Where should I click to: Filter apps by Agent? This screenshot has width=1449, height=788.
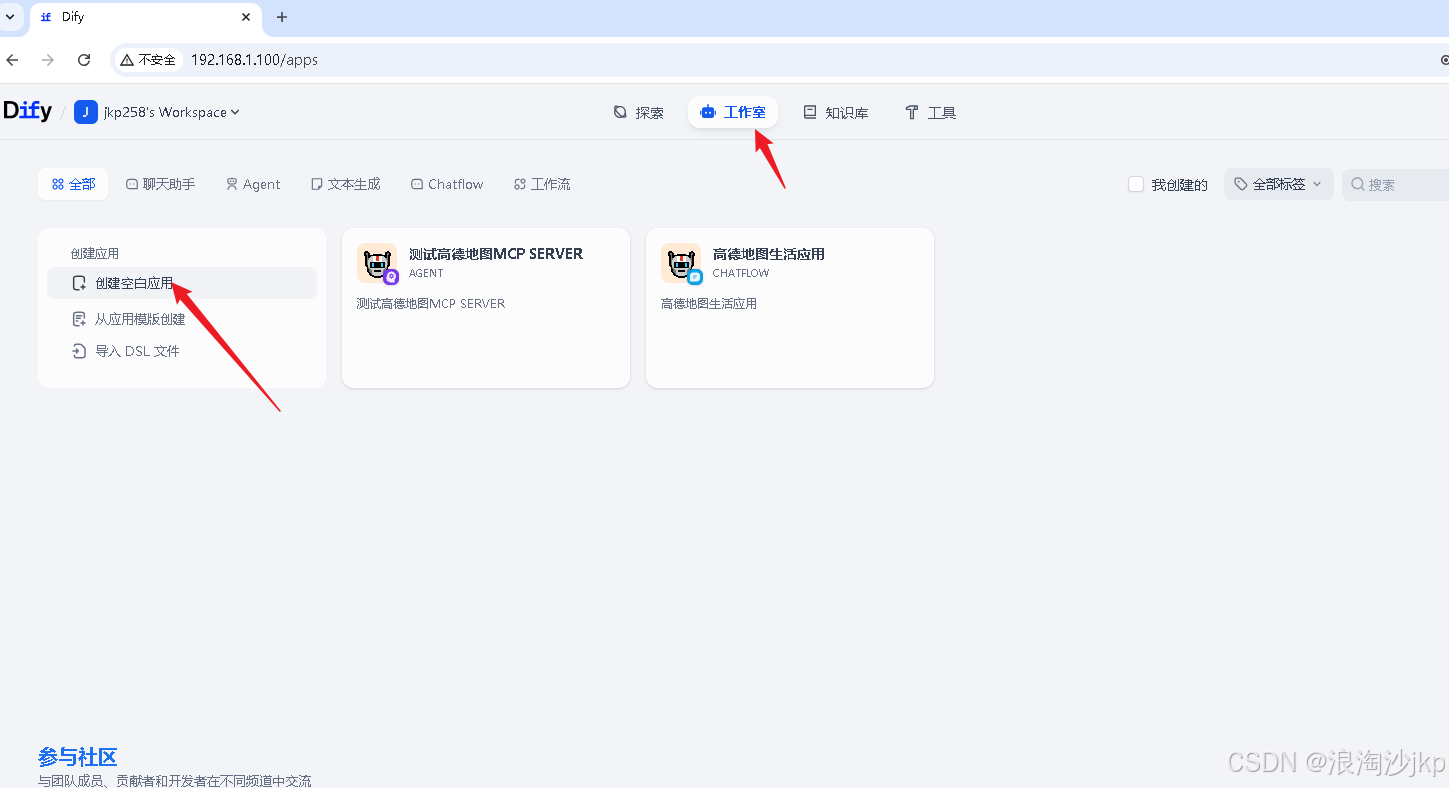click(x=253, y=184)
